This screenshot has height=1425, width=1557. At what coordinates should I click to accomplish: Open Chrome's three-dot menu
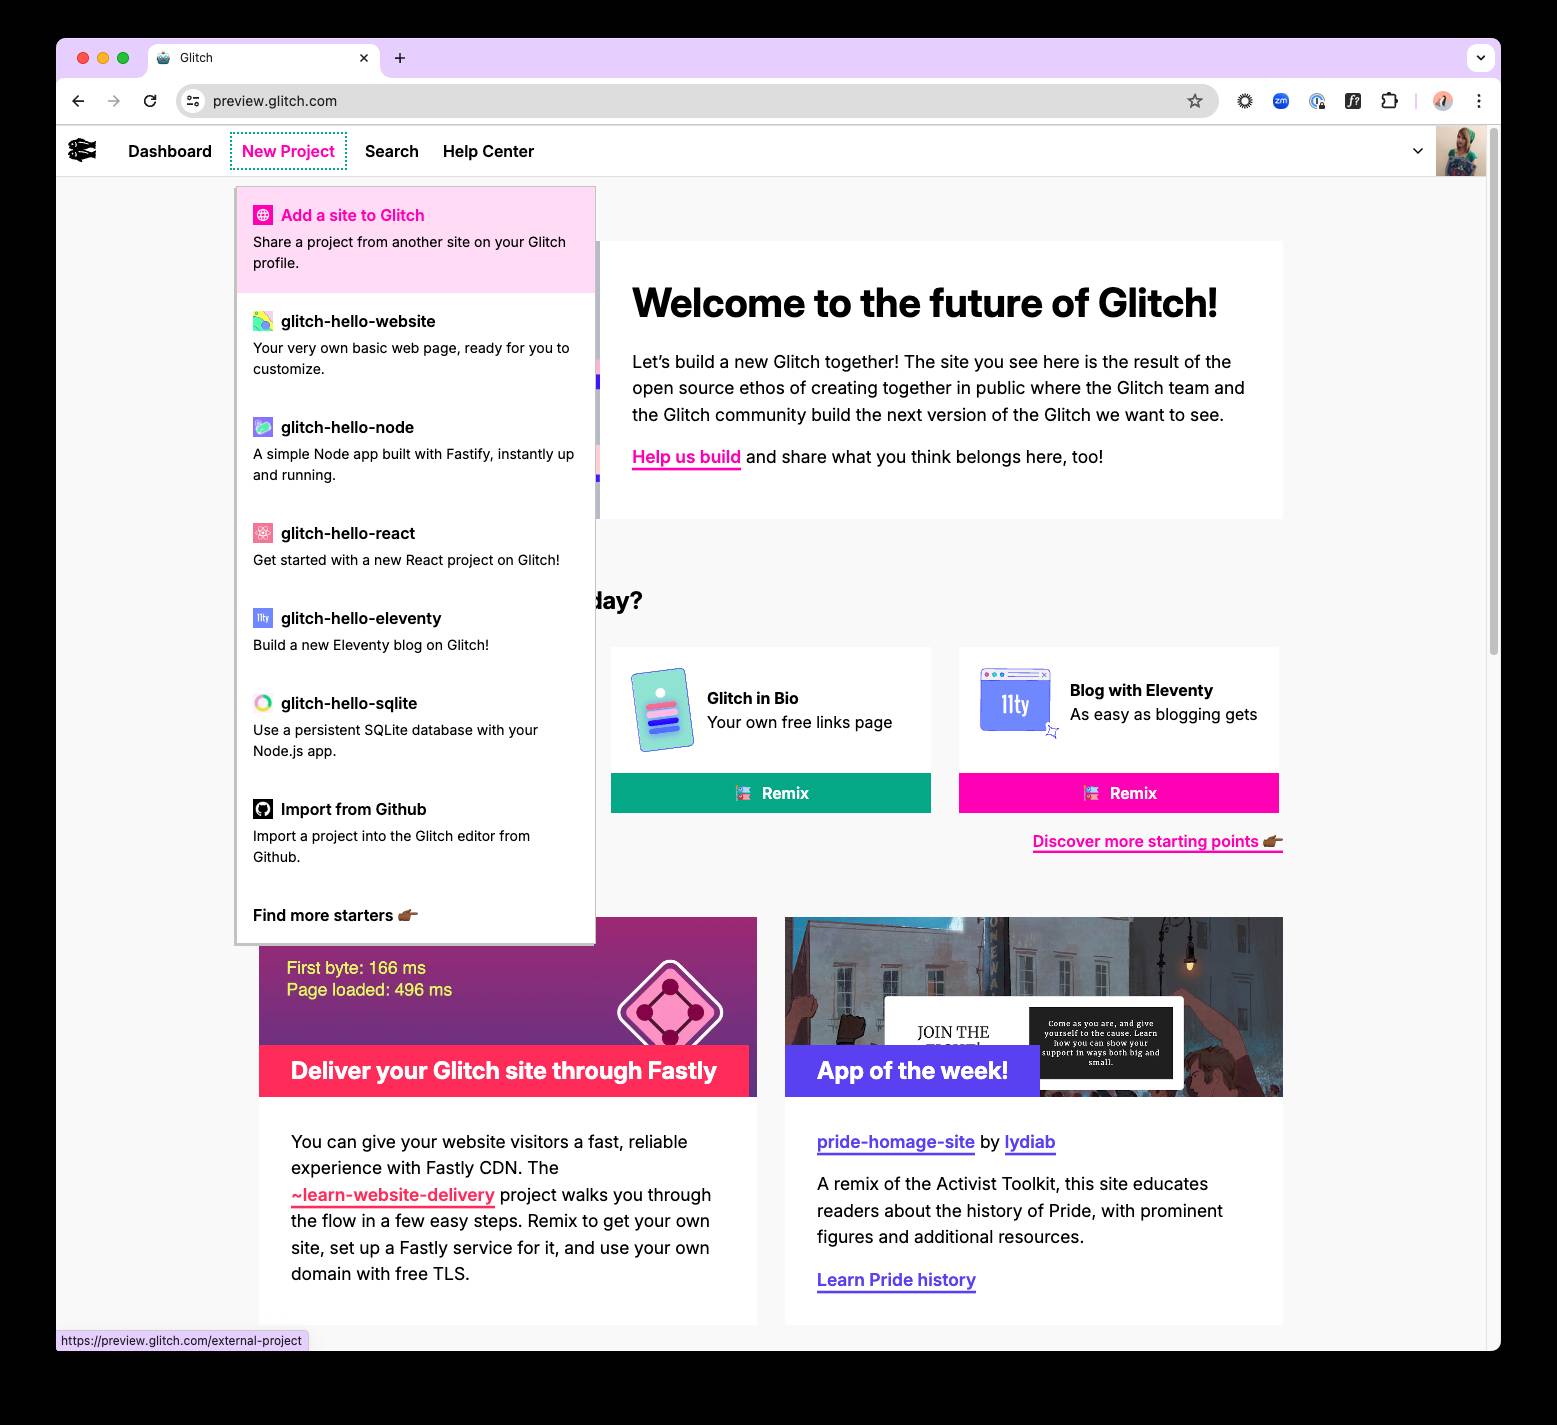[x=1479, y=101]
